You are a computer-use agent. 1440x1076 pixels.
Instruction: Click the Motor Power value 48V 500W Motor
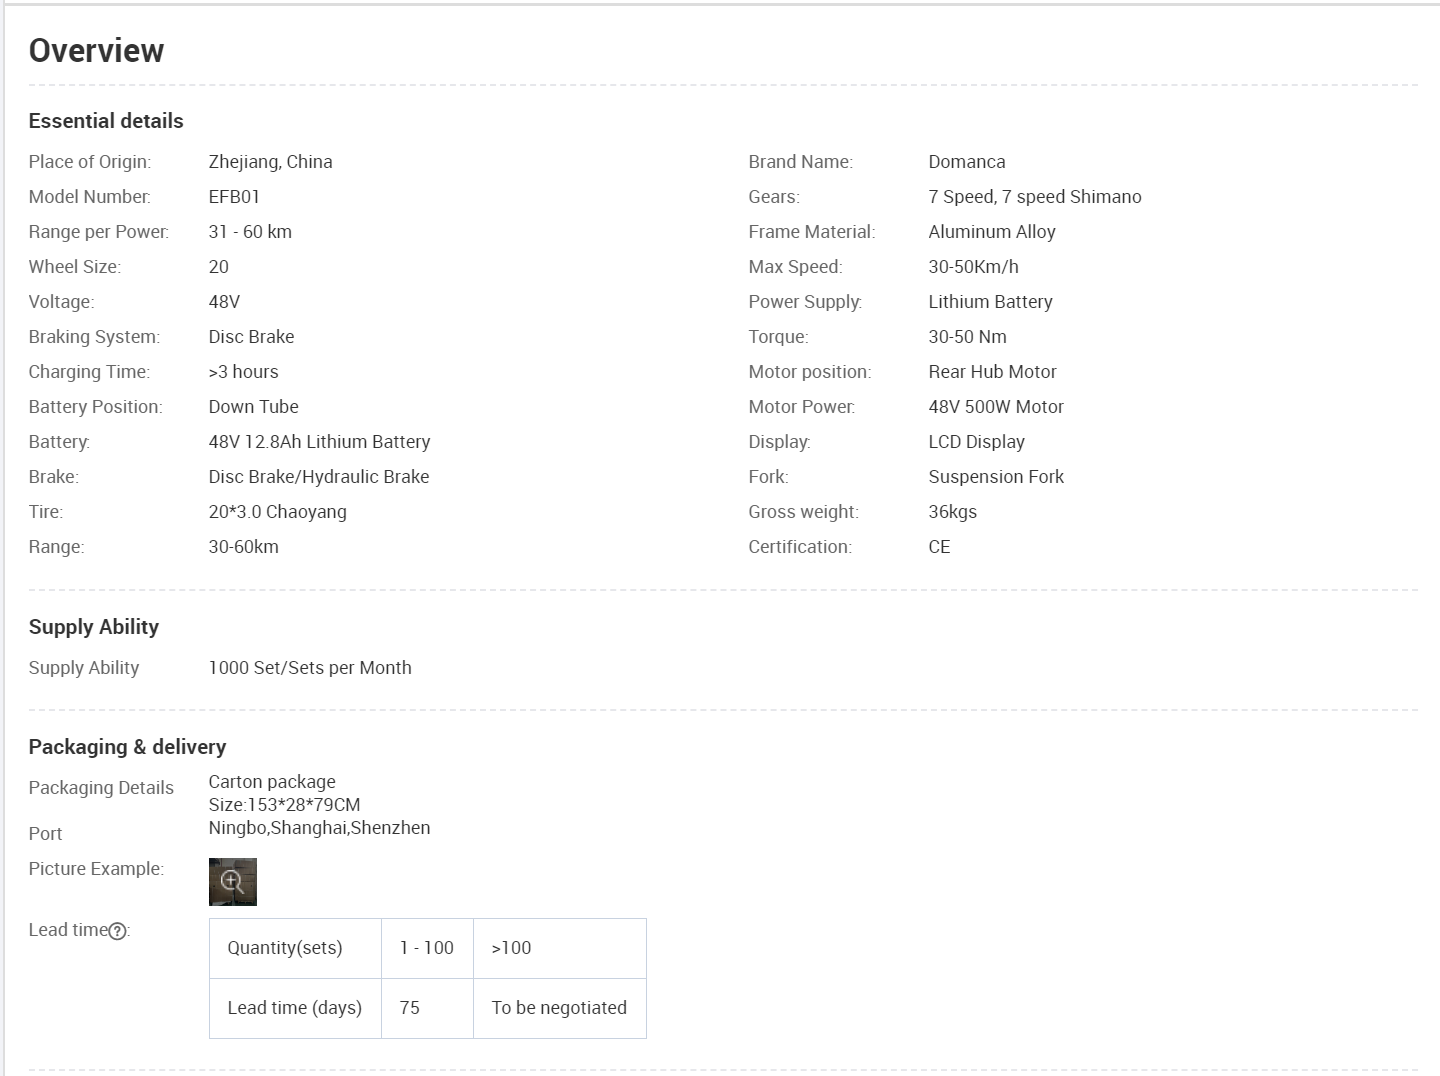tap(995, 407)
